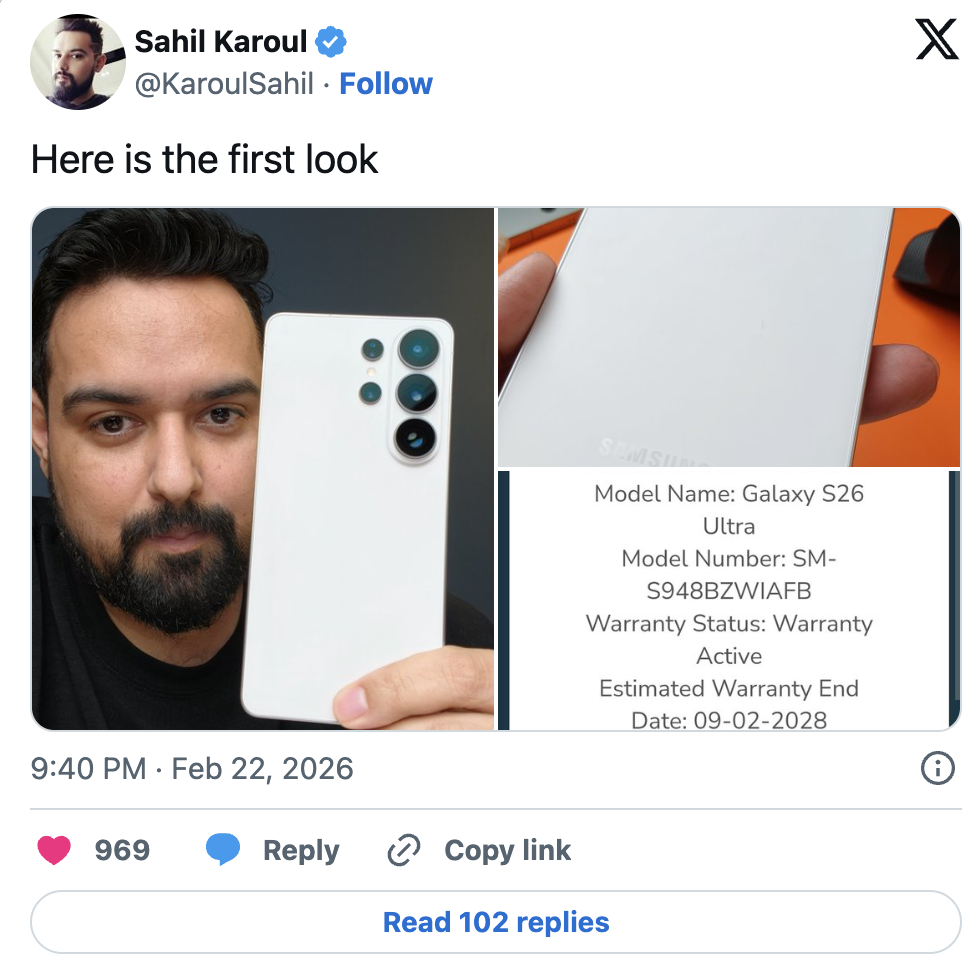Open the author's profile avatar

click(77, 62)
